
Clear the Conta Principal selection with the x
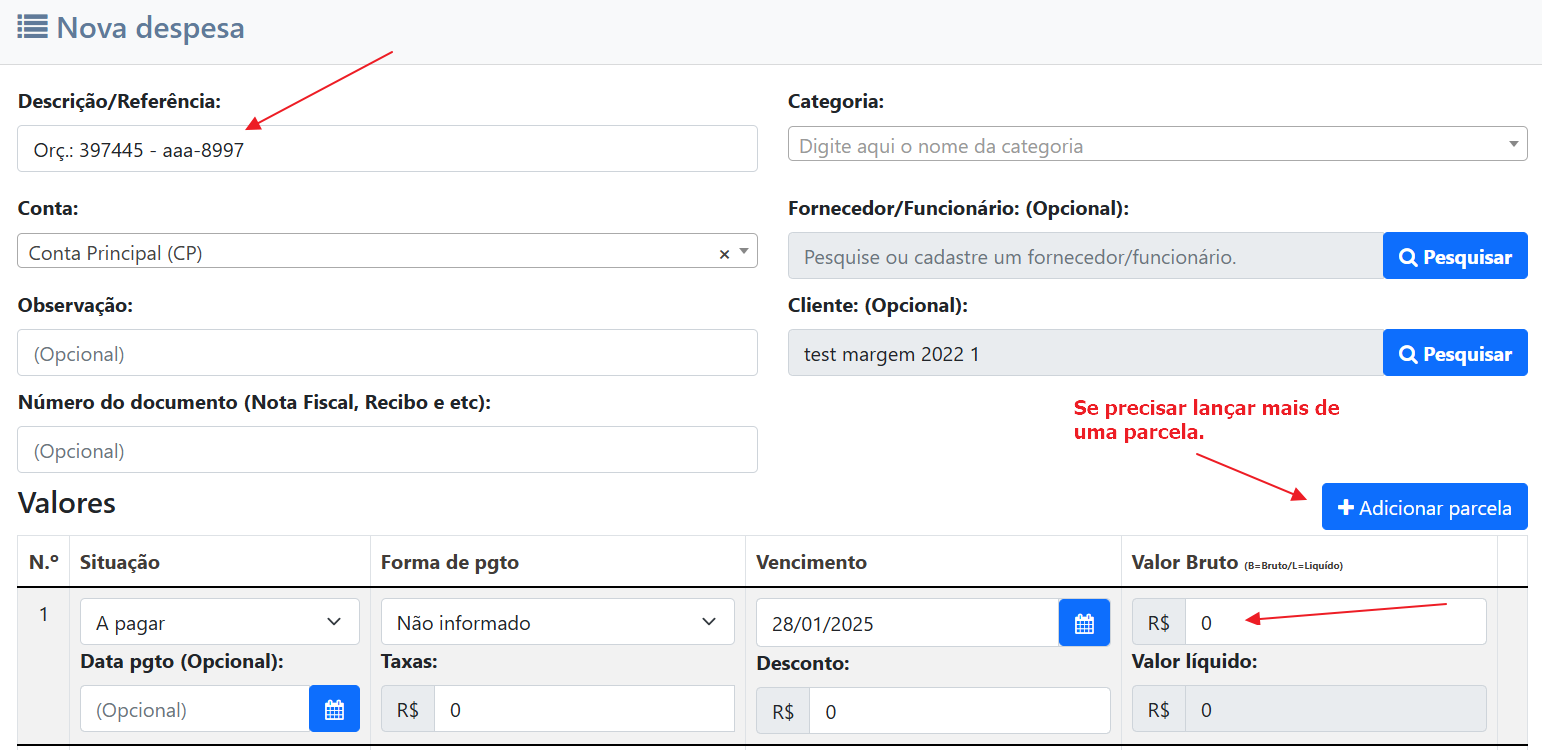724,254
